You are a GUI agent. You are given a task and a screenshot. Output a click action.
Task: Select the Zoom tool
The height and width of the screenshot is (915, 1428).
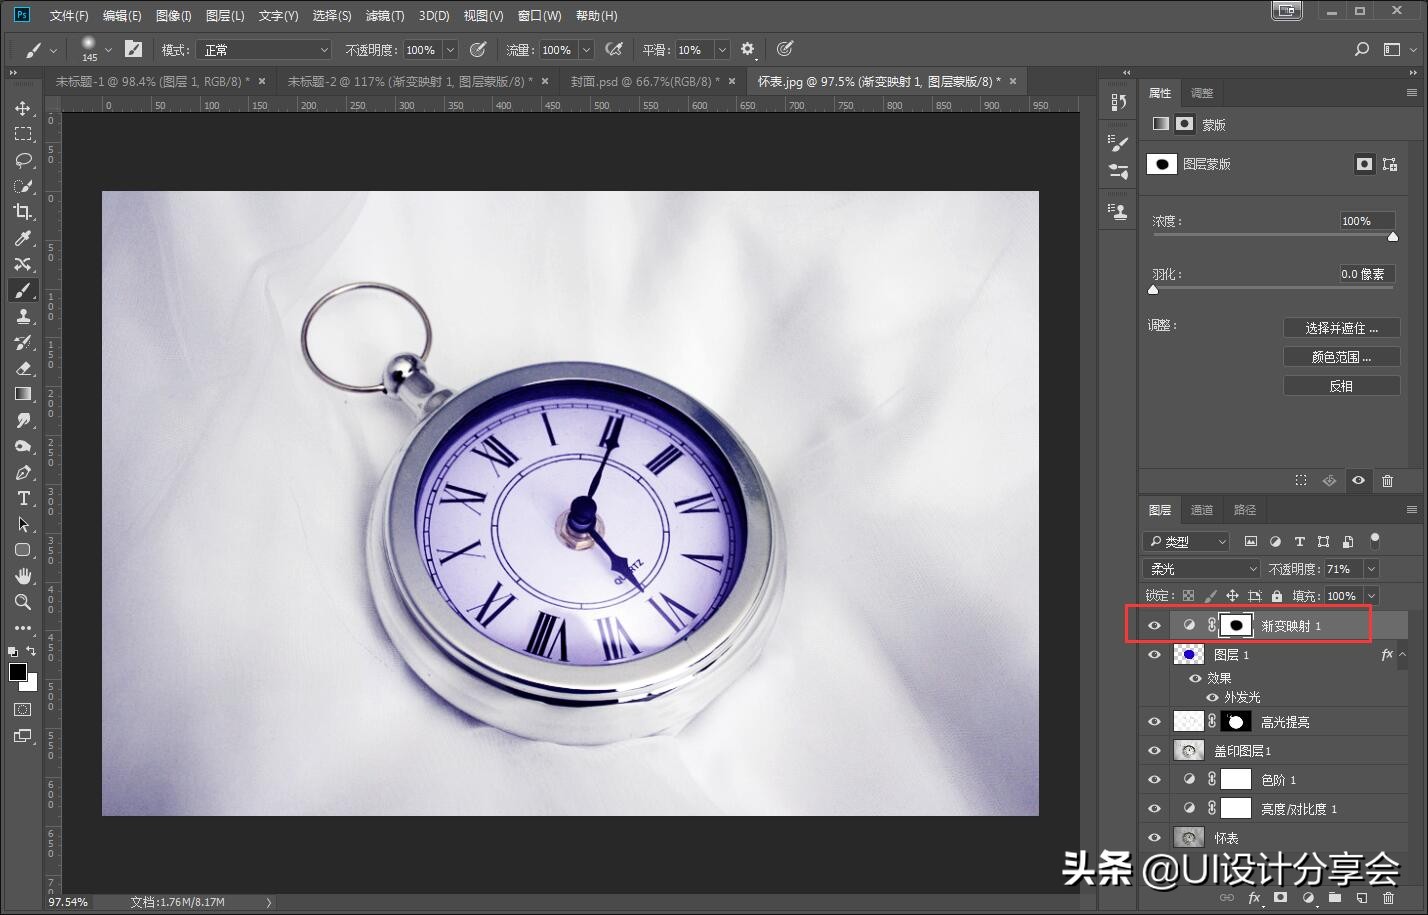(x=22, y=602)
